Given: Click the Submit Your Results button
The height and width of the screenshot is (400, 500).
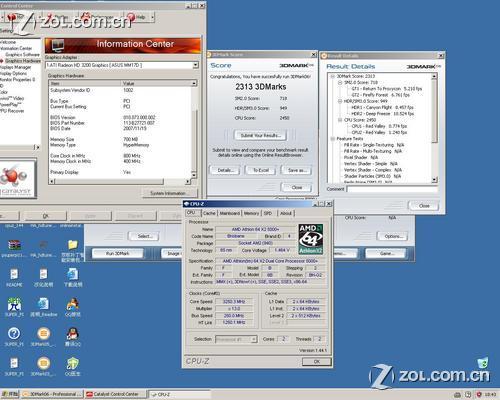Looking at the screenshot, I should (261, 136).
